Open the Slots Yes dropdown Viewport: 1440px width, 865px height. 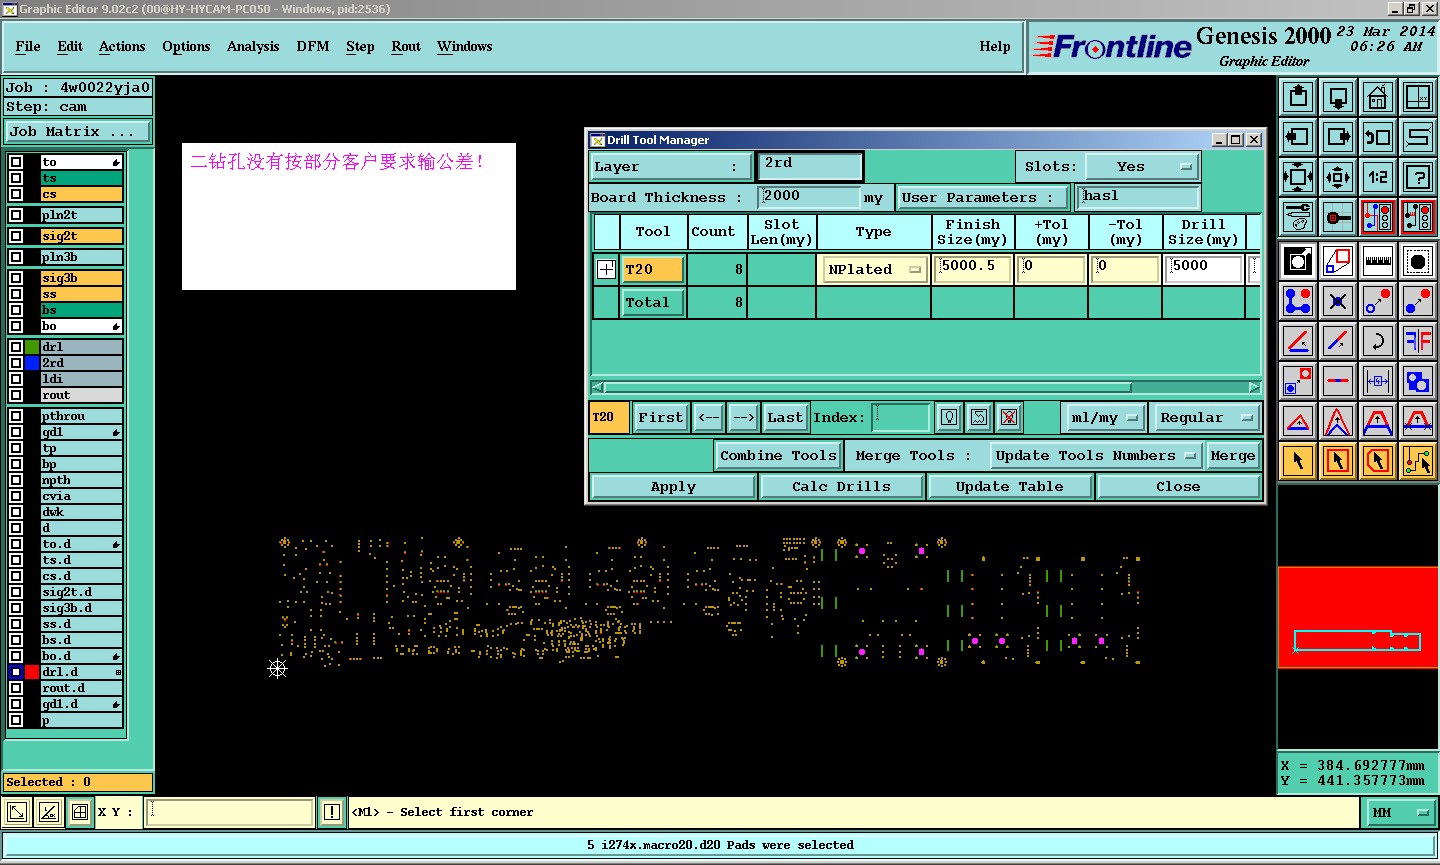click(1142, 166)
